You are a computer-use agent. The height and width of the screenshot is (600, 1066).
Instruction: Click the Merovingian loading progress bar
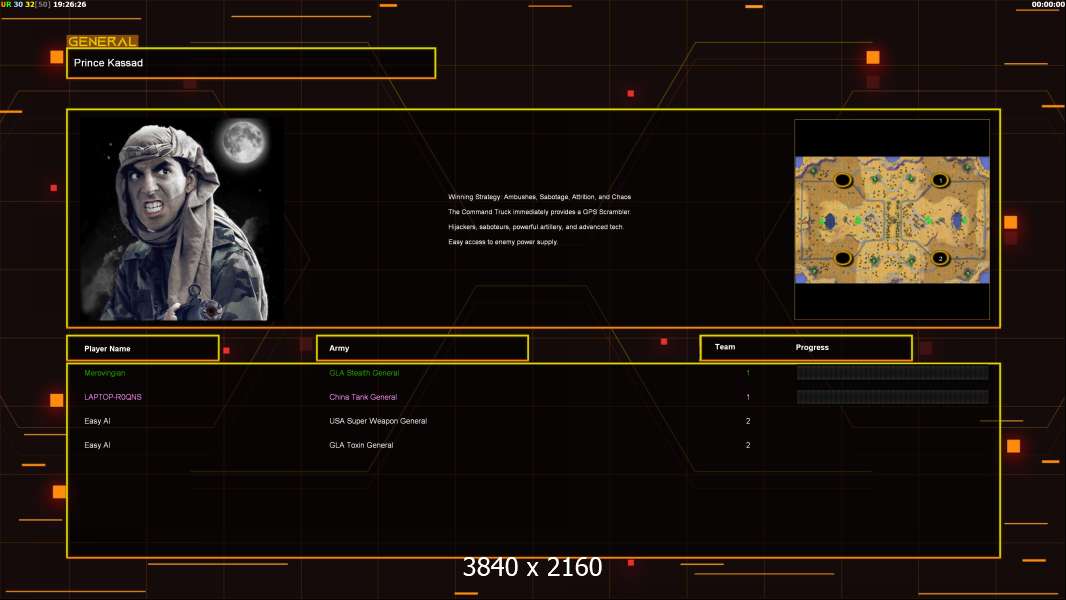click(x=892, y=372)
